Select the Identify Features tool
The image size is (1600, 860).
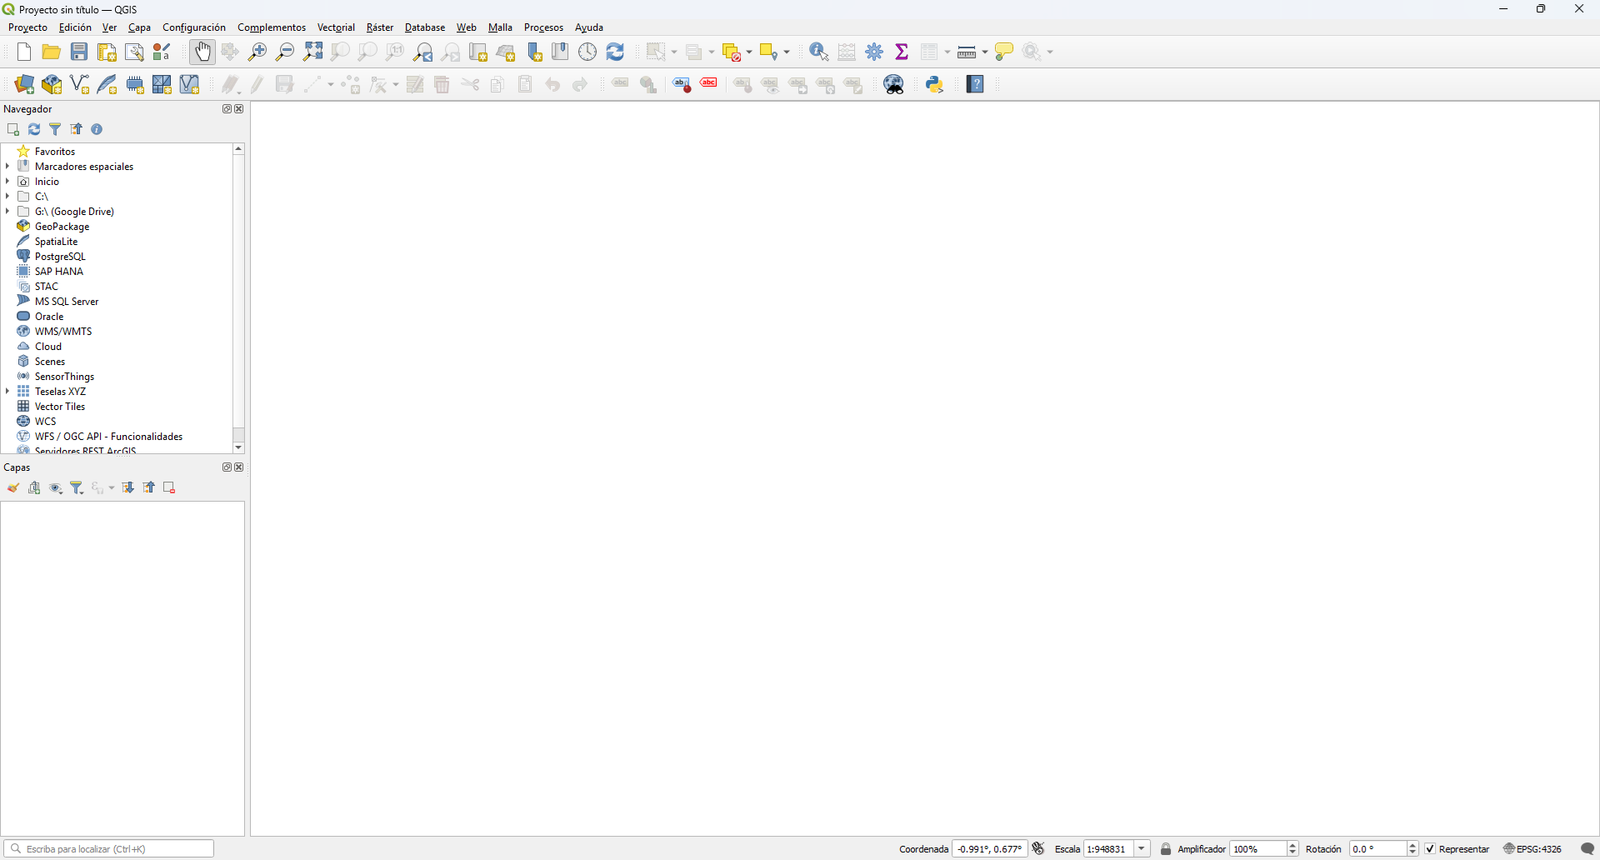click(819, 52)
